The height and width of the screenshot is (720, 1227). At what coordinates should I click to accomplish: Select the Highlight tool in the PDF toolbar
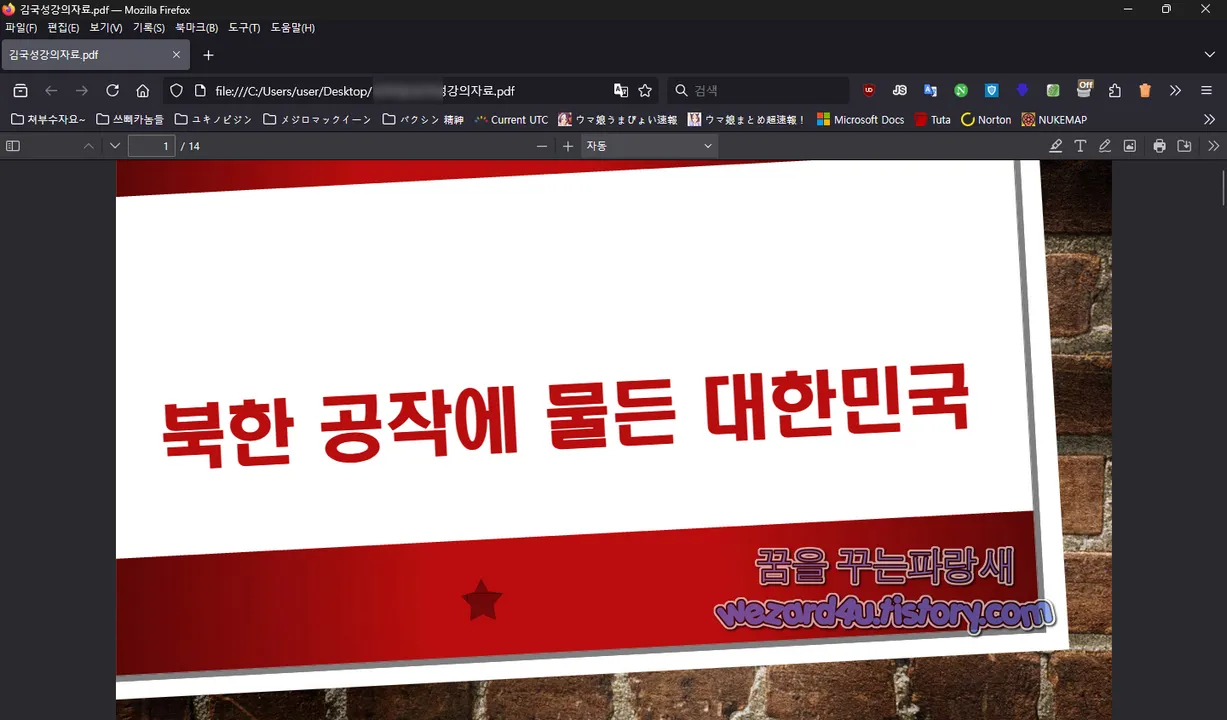tap(1055, 145)
